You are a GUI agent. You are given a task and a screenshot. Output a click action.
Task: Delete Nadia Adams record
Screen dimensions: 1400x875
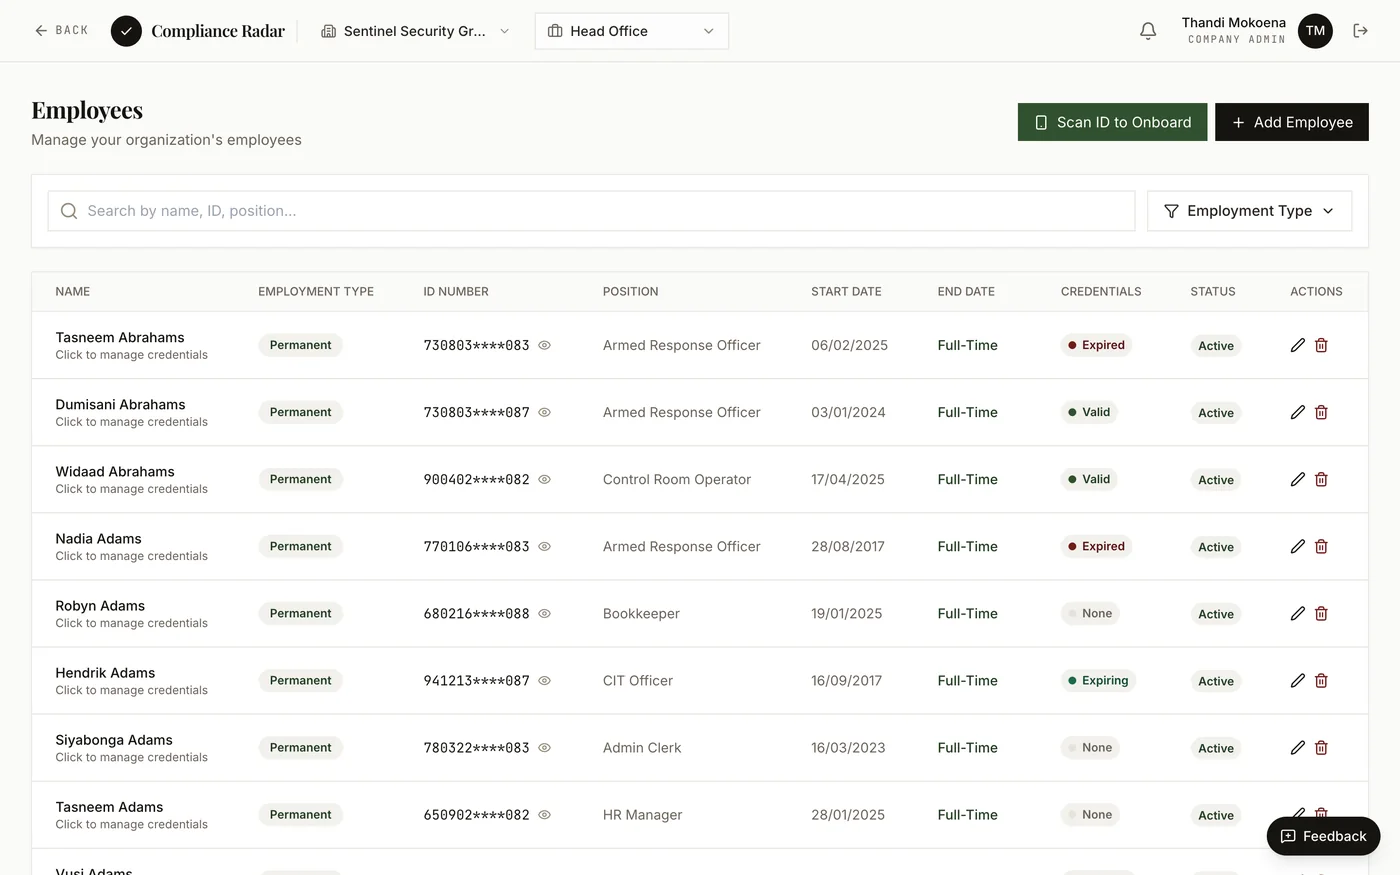click(1321, 546)
